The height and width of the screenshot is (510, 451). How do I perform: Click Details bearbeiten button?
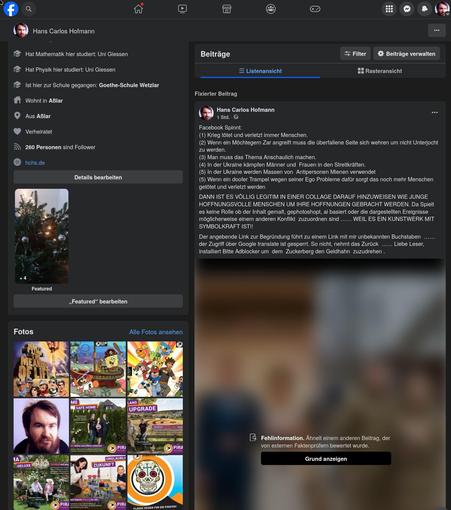pyautogui.click(x=98, y=177)
